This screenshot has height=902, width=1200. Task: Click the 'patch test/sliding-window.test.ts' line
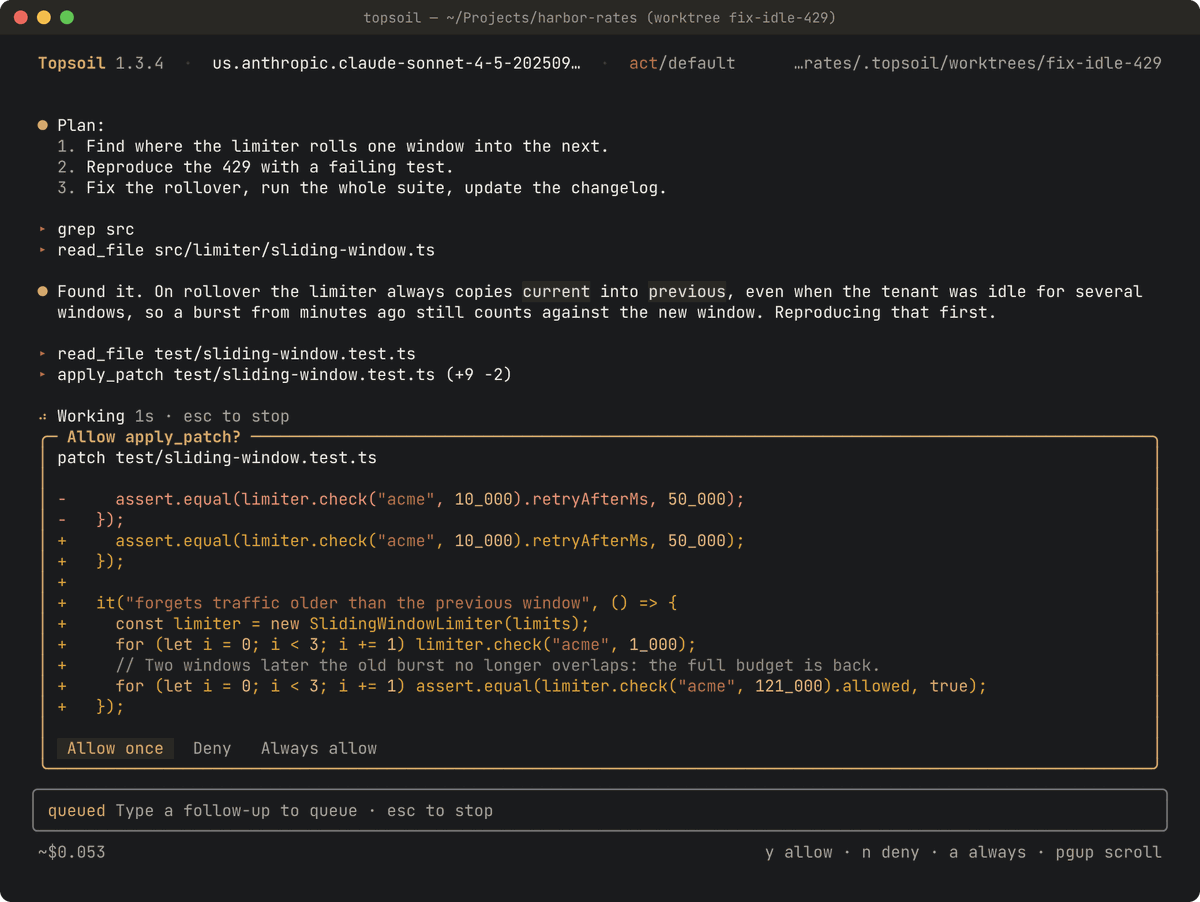[217, 458]
